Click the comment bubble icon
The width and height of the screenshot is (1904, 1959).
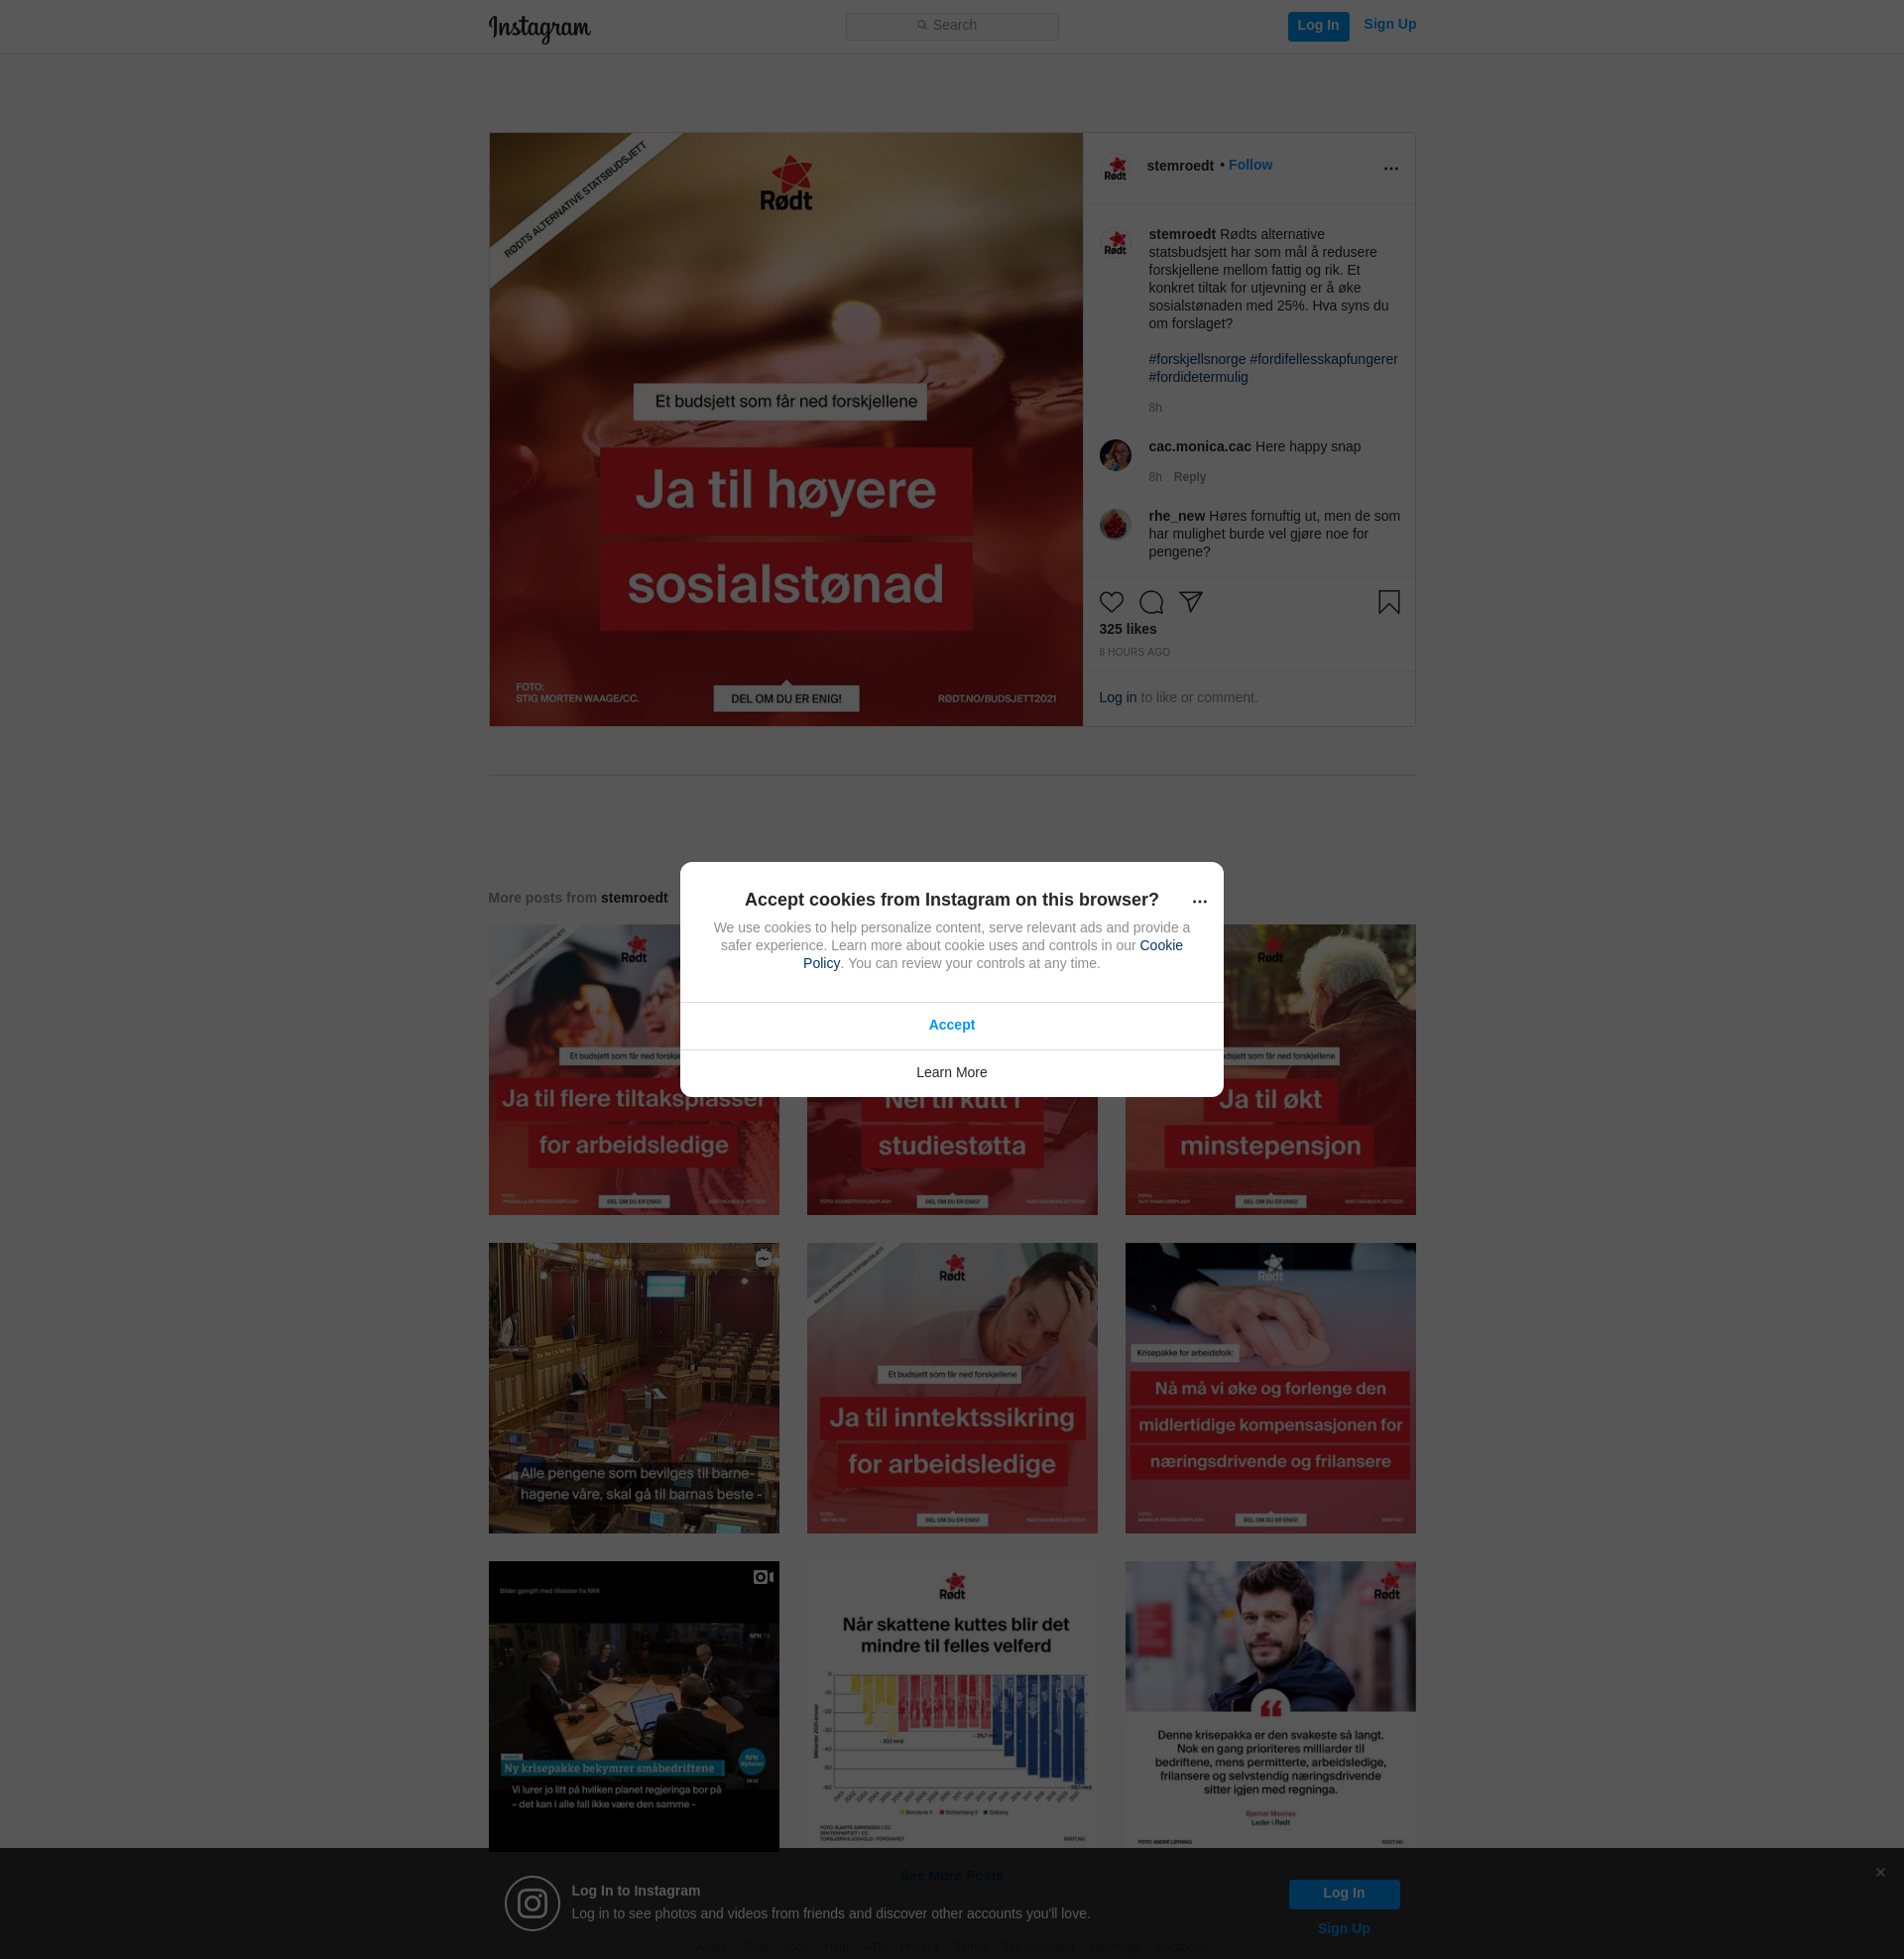pos(1151,602)
